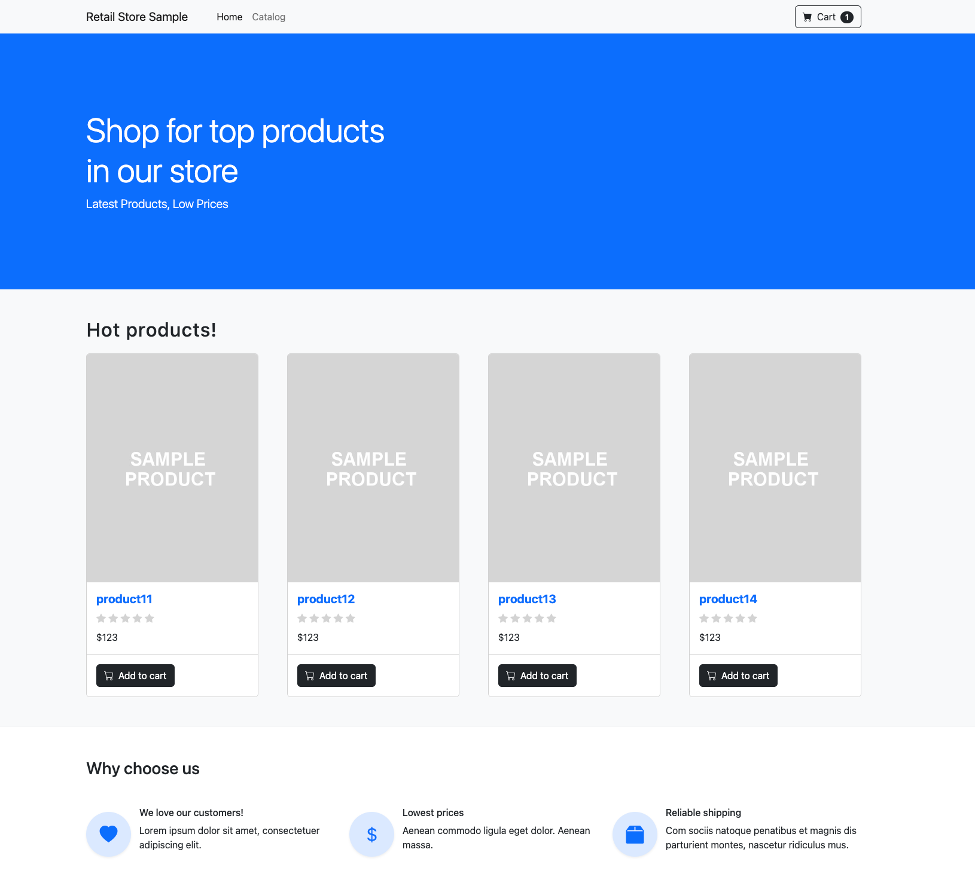Add product12 to the cart
This screenshot has width=977, height=893.
336,675
